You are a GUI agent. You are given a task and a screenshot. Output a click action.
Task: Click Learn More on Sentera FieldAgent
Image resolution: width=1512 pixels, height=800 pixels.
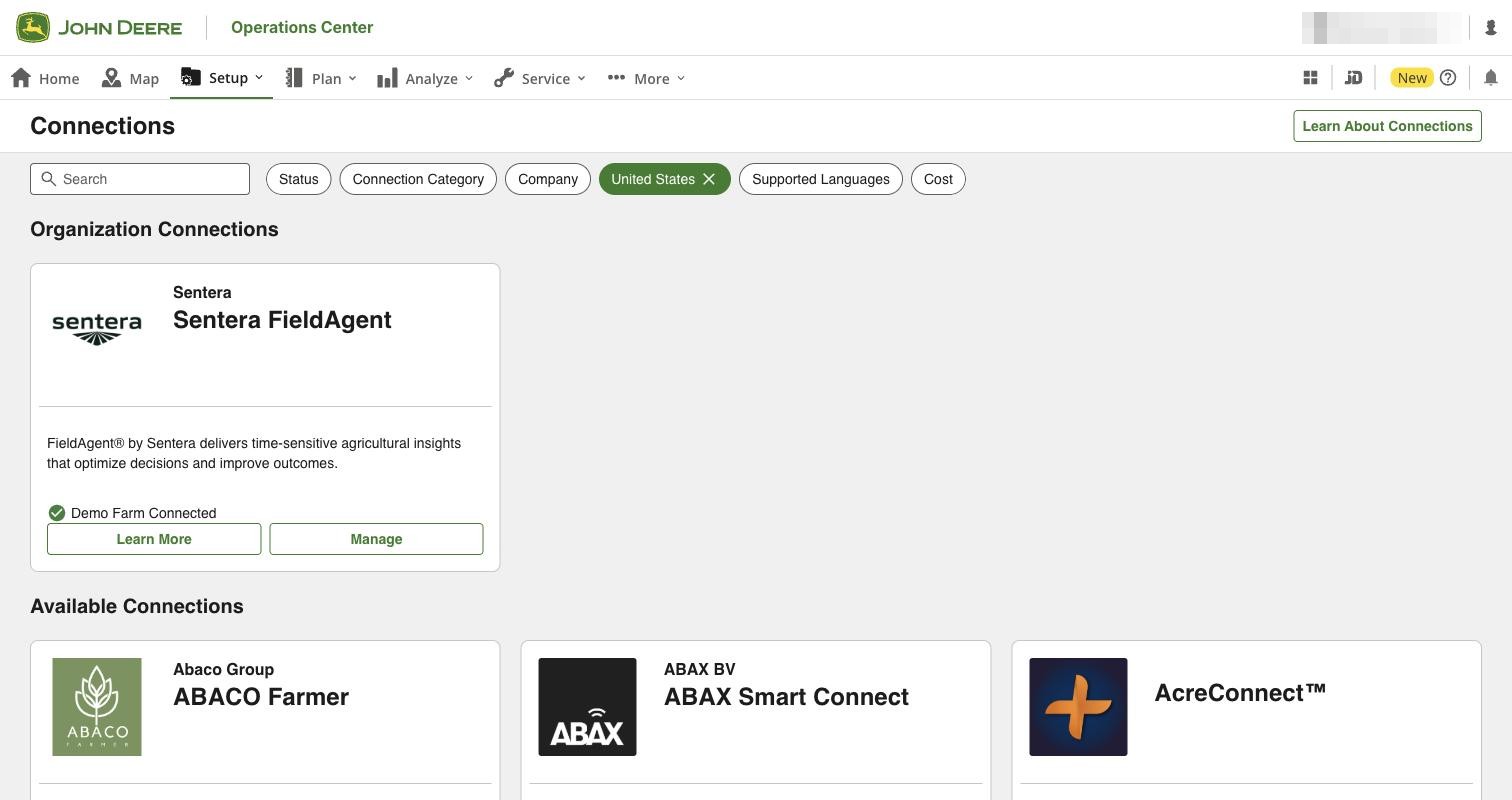tap(154, 539)
